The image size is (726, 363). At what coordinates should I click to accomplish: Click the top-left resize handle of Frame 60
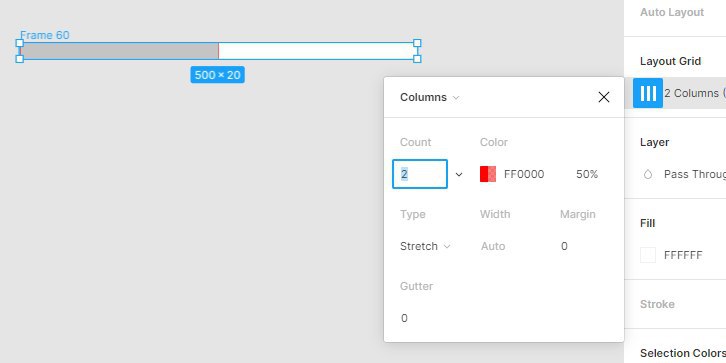(19, 43)
